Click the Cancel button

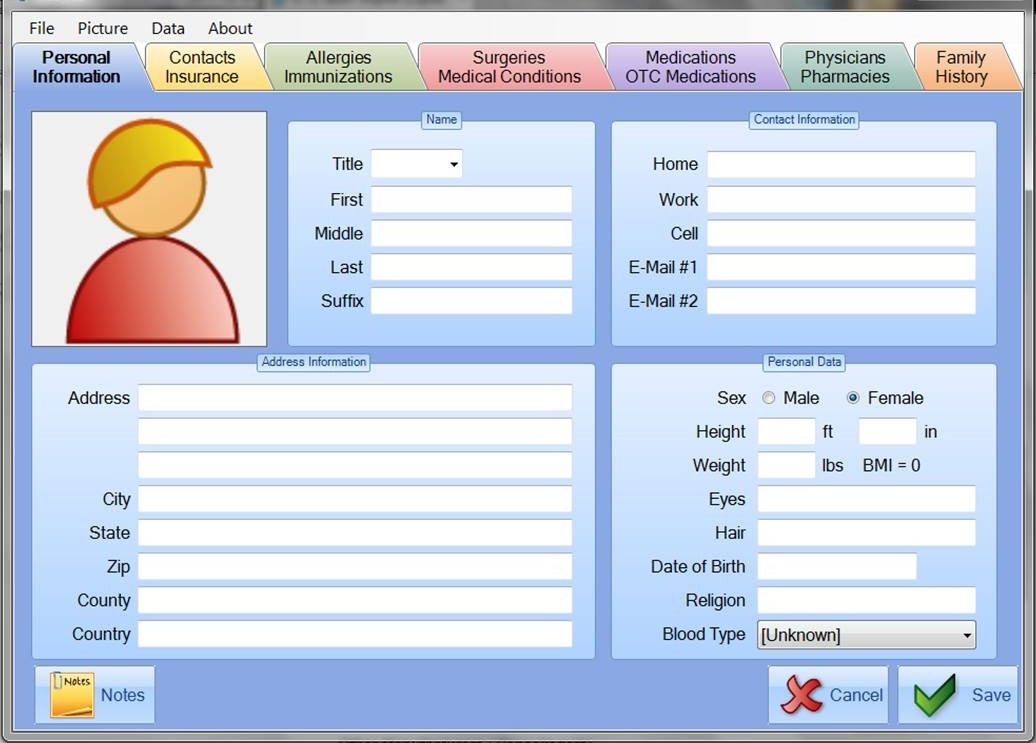click(830, 695)
